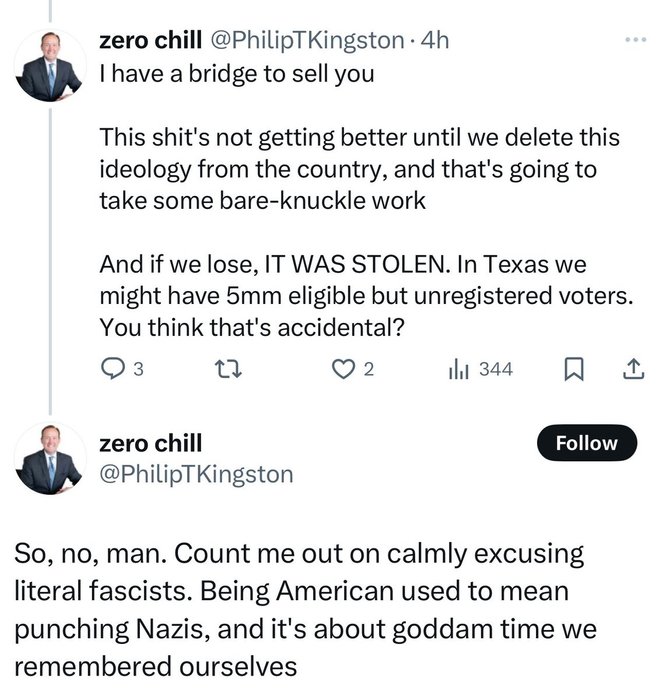Share the tweet using the upload arrow icon
Screen dimensions: 663x700
pyautogui.click(x=632, y=369)
